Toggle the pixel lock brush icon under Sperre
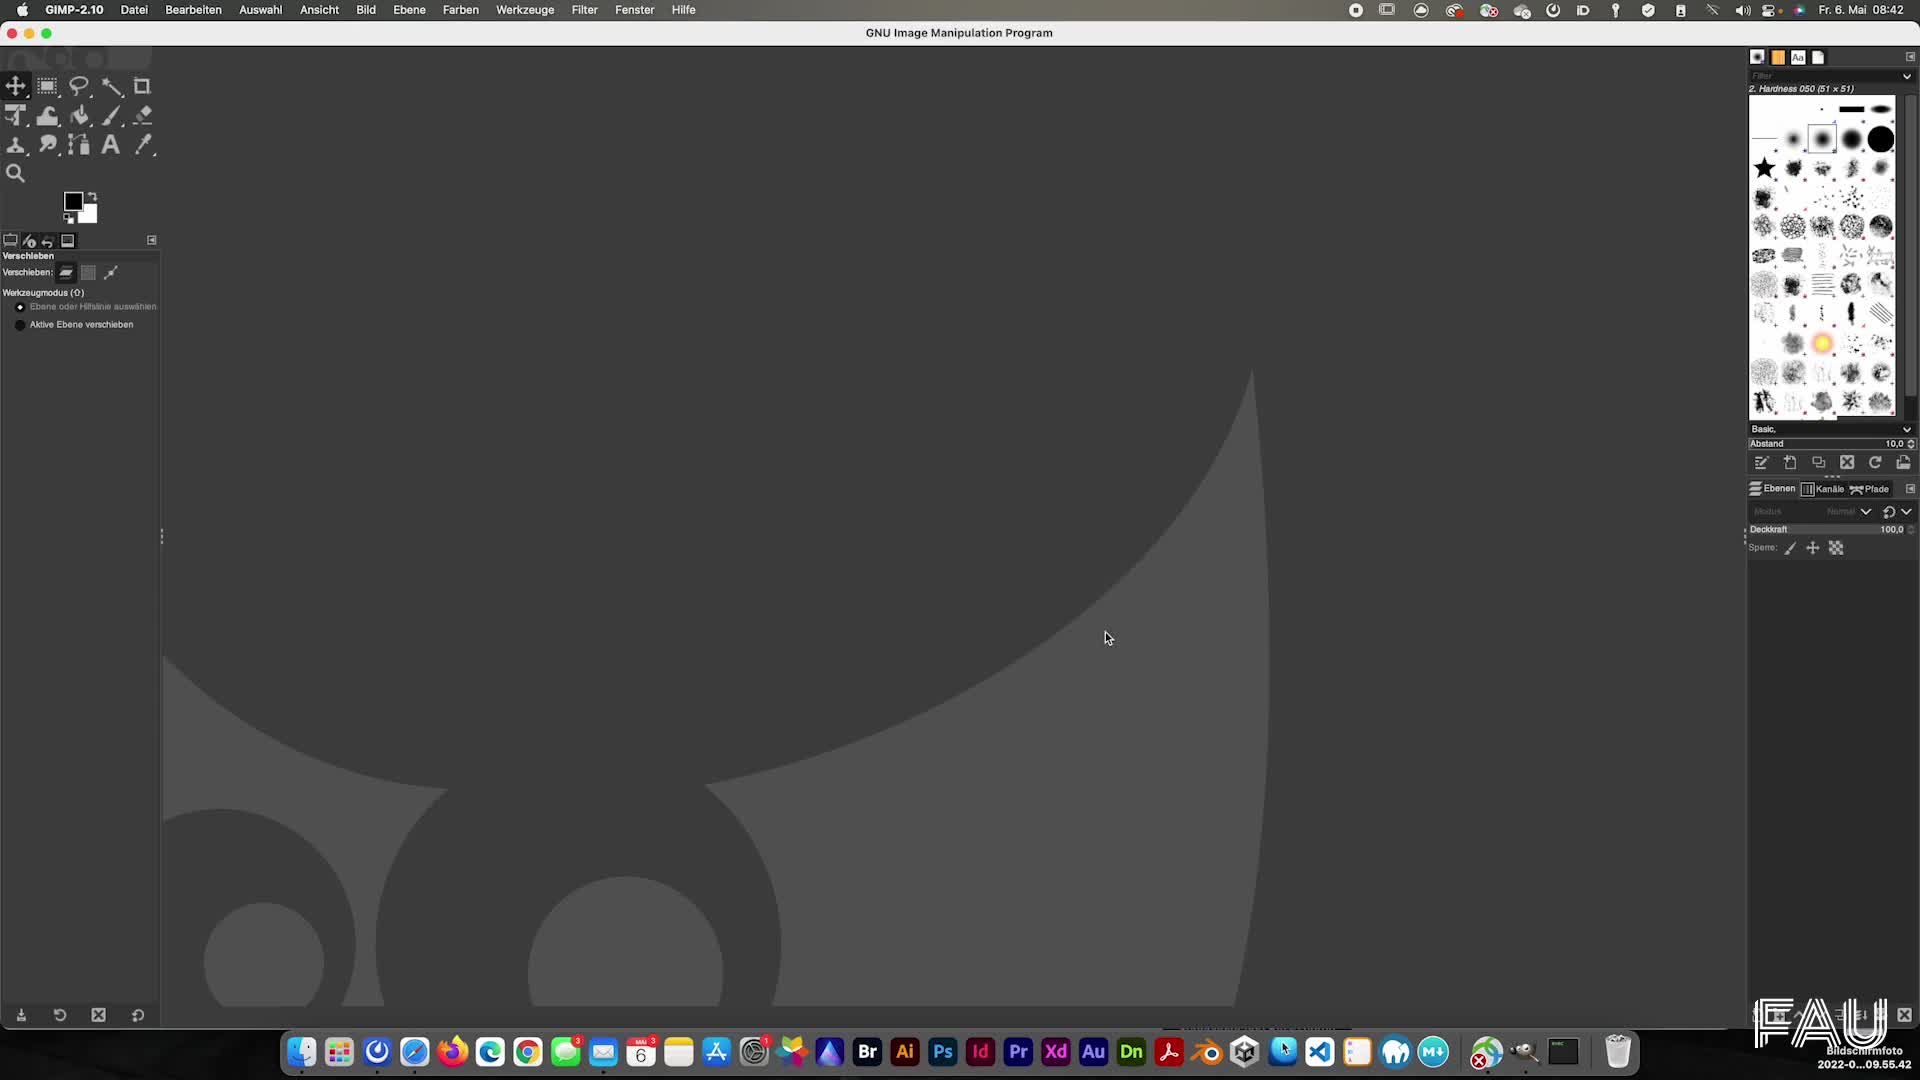1920x1080 pixels. tap(1790, 548)
